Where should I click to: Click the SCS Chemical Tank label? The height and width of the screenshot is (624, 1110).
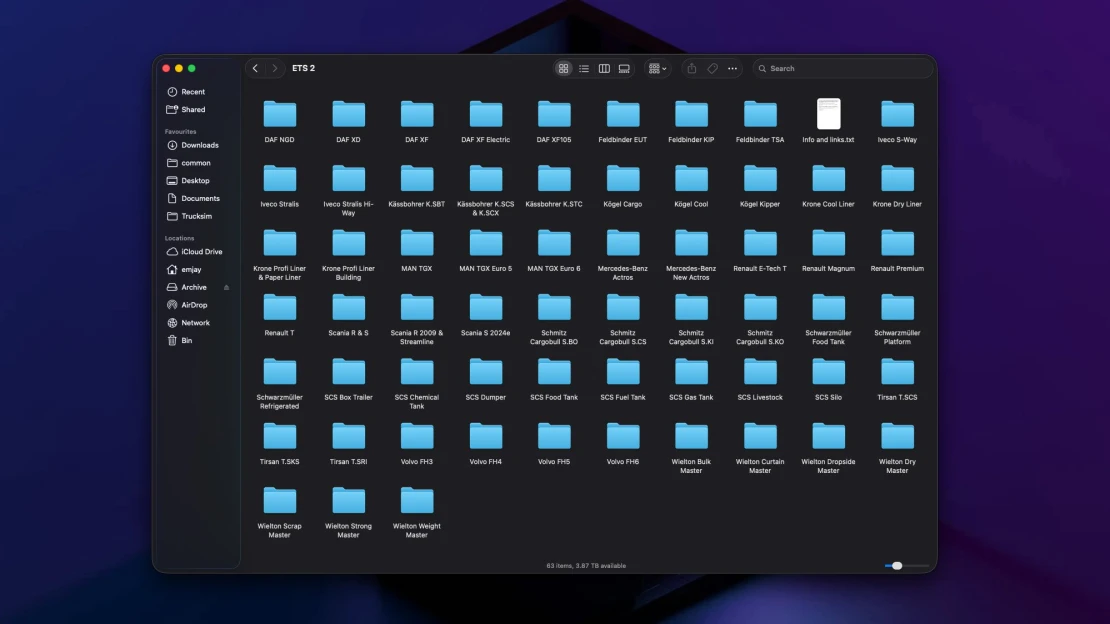click(417, 402)
